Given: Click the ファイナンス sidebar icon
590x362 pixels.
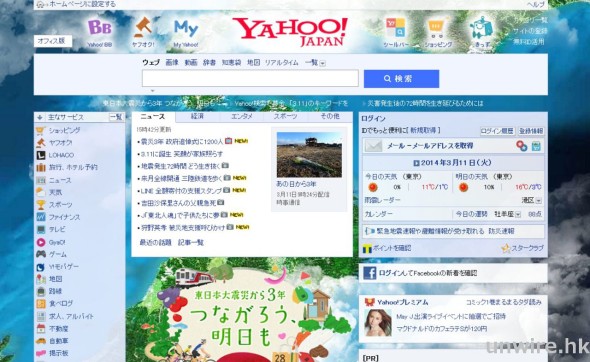Looking at the screenshot, I should (41, 217).
